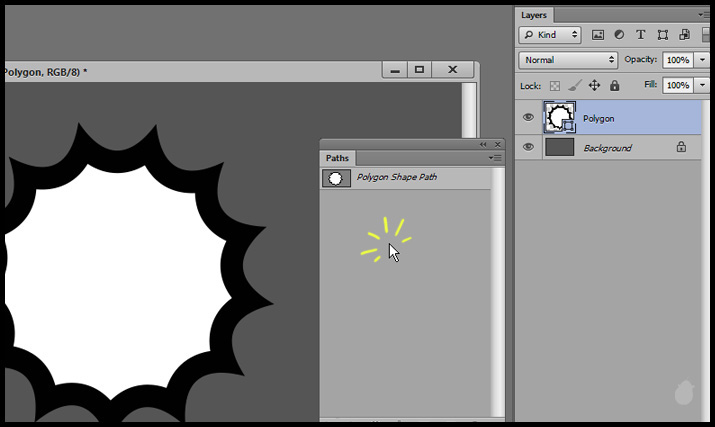Click the pixel layer filter icon
The height and width of the screenshot is (427, 715).
click(598, 35)
